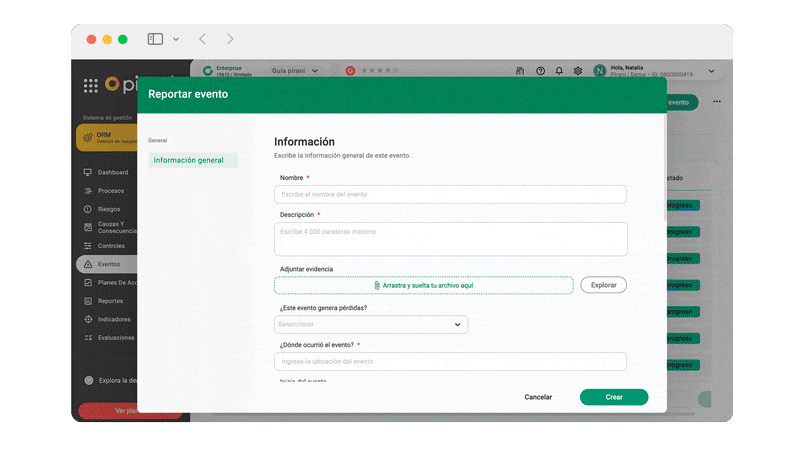
Task: Click the paperclip attach icon
Action: pos(377,285)
